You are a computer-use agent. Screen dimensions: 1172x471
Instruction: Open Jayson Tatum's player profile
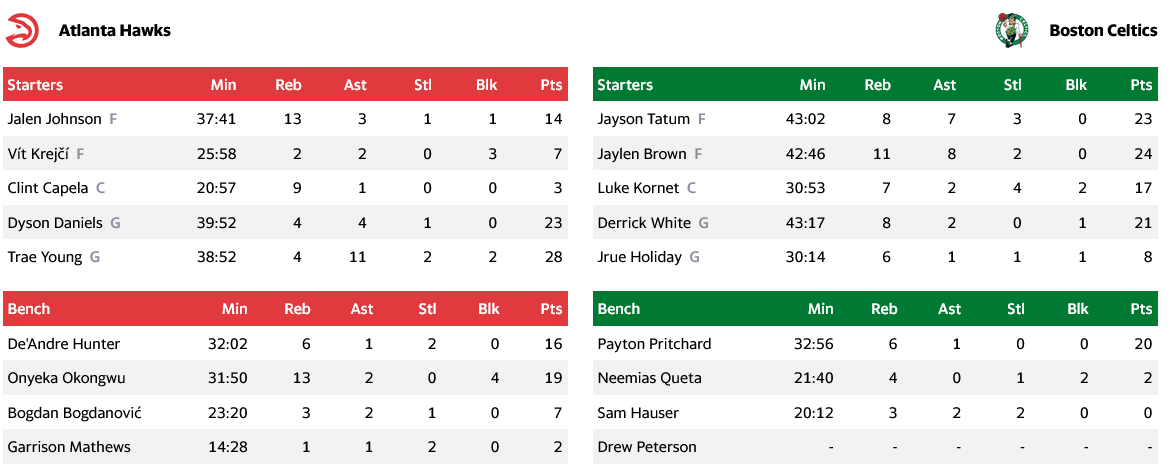643,119
